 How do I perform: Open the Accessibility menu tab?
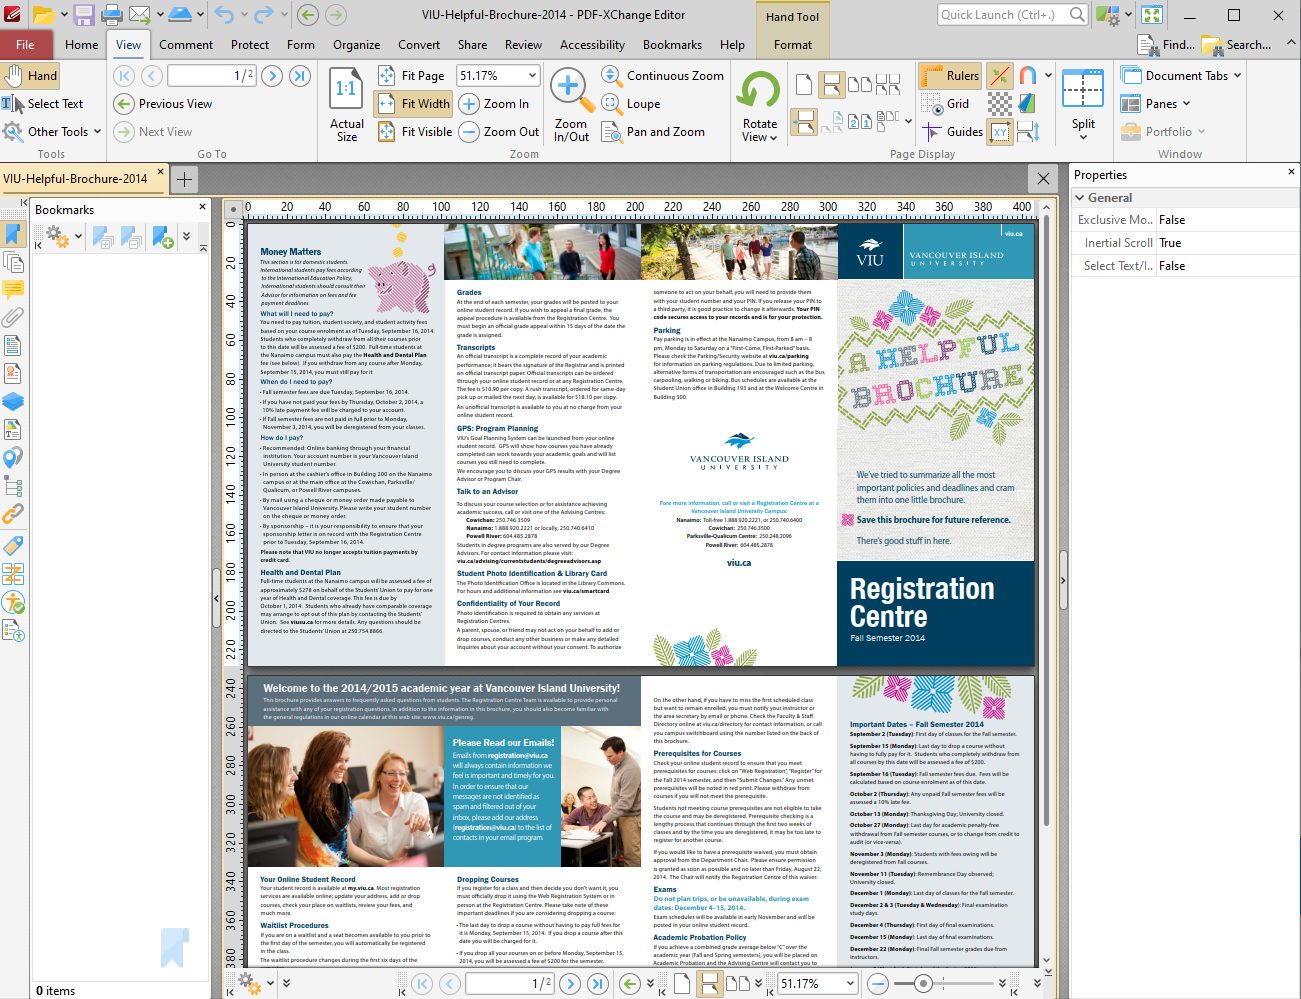point(592,44)
